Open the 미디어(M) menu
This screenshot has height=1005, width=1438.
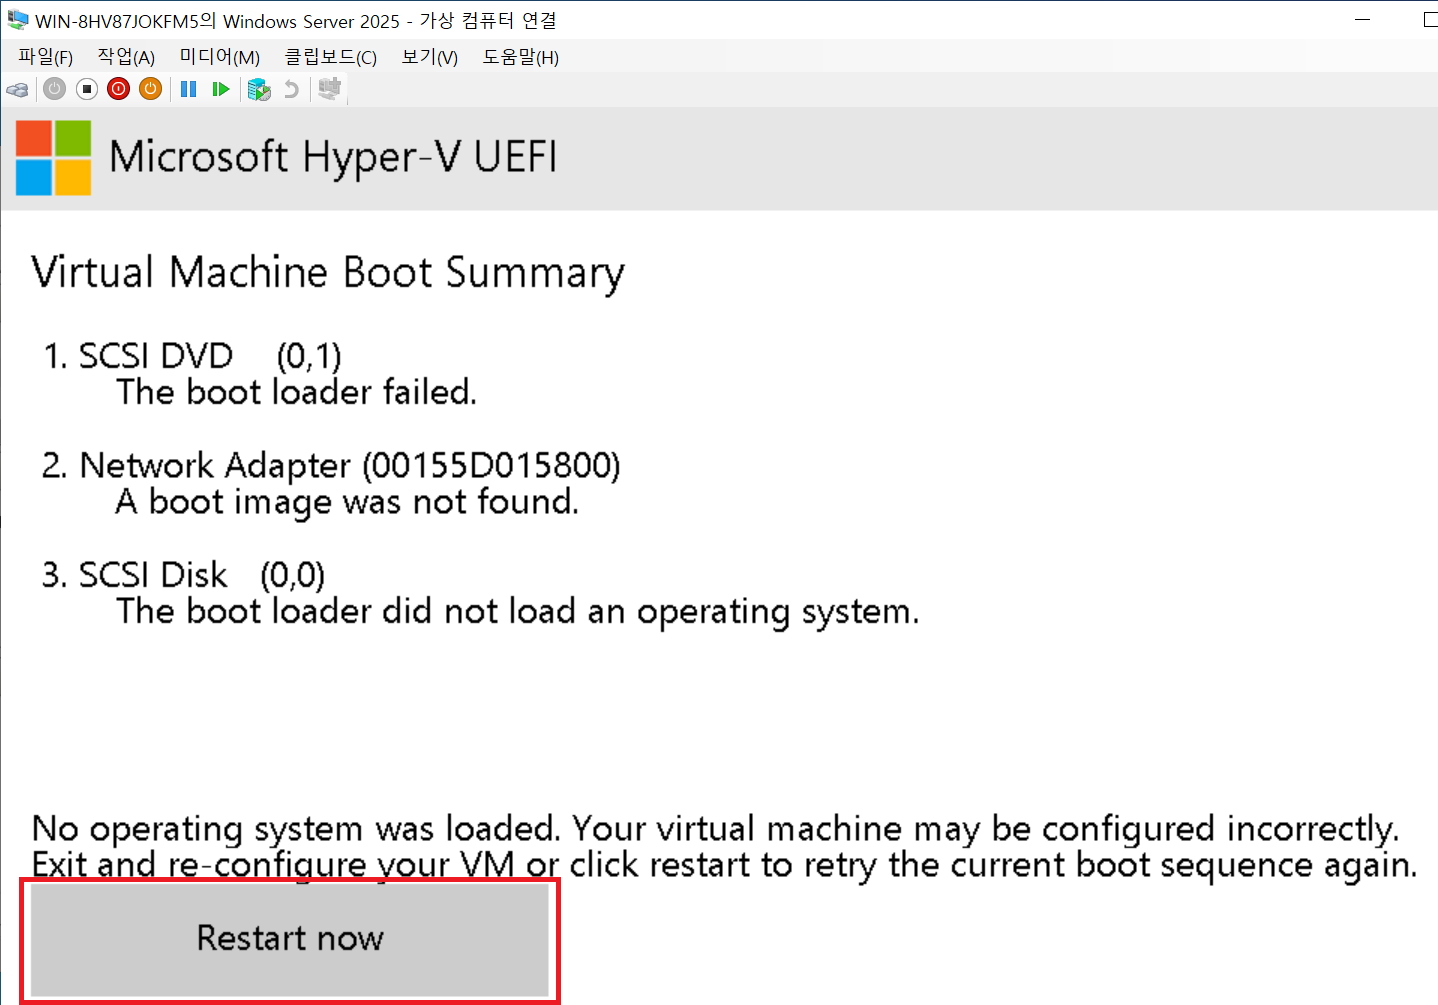(x=219, y=57)
